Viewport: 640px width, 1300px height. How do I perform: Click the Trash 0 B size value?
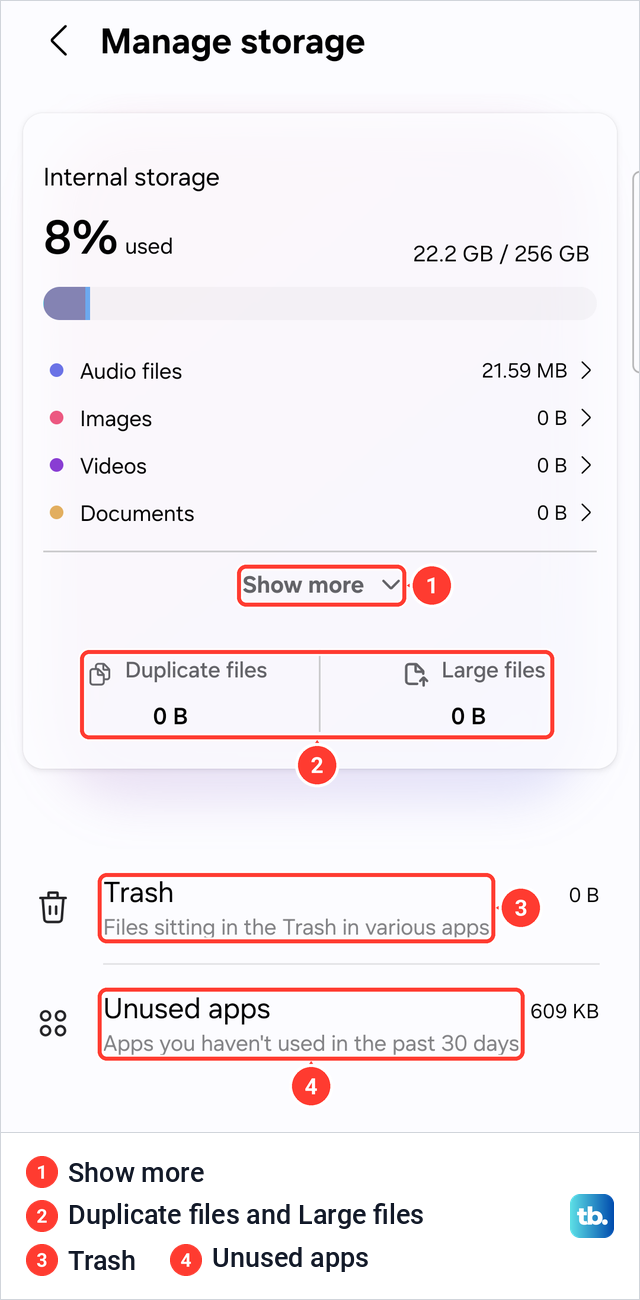click(584, 895)
